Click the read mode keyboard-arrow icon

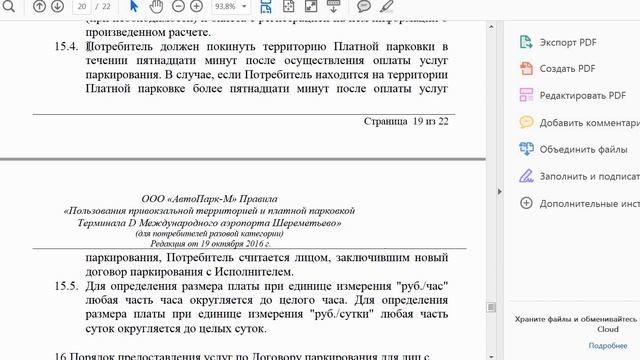click(x=333, y=6)
